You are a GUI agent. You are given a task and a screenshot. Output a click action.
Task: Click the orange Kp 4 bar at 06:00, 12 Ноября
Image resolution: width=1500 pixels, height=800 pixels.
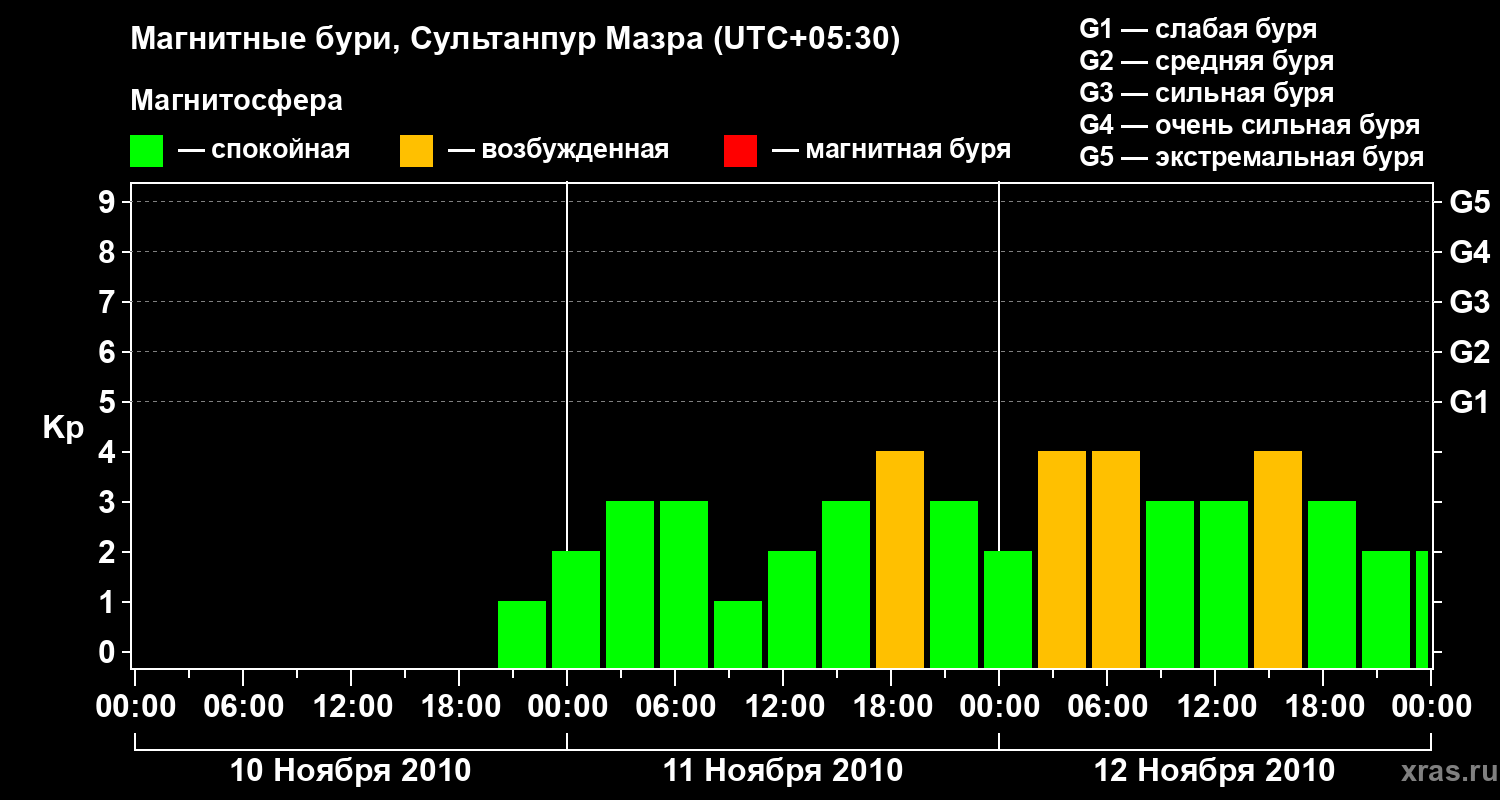(x=1116, y=559)
